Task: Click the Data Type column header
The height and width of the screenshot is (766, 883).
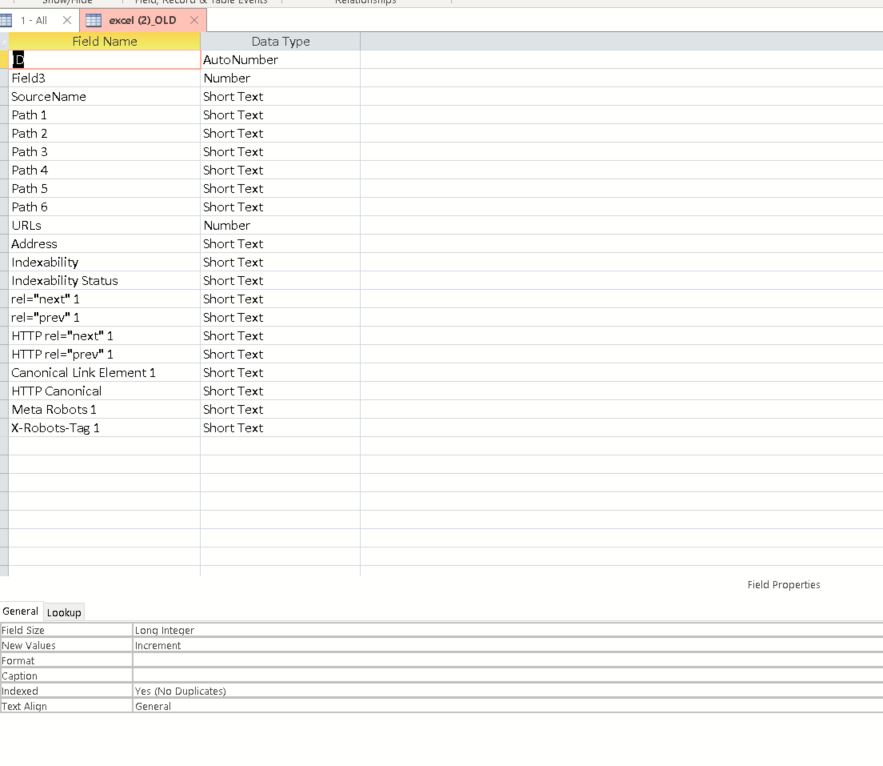Action: pos(280,42)
